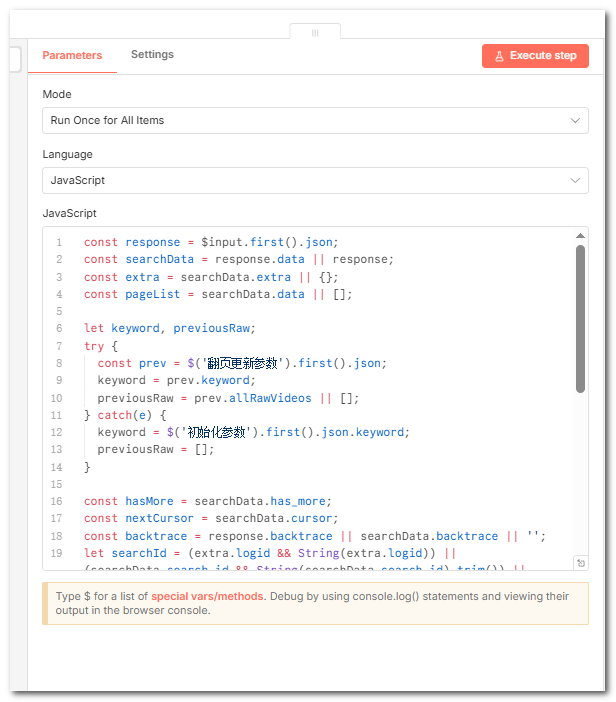Image resolution: width=616 pixels, height=702 pixels.
Task: Click the chevron arrow in Mode field
Action: pyautogui.click(x=575, y=121)
